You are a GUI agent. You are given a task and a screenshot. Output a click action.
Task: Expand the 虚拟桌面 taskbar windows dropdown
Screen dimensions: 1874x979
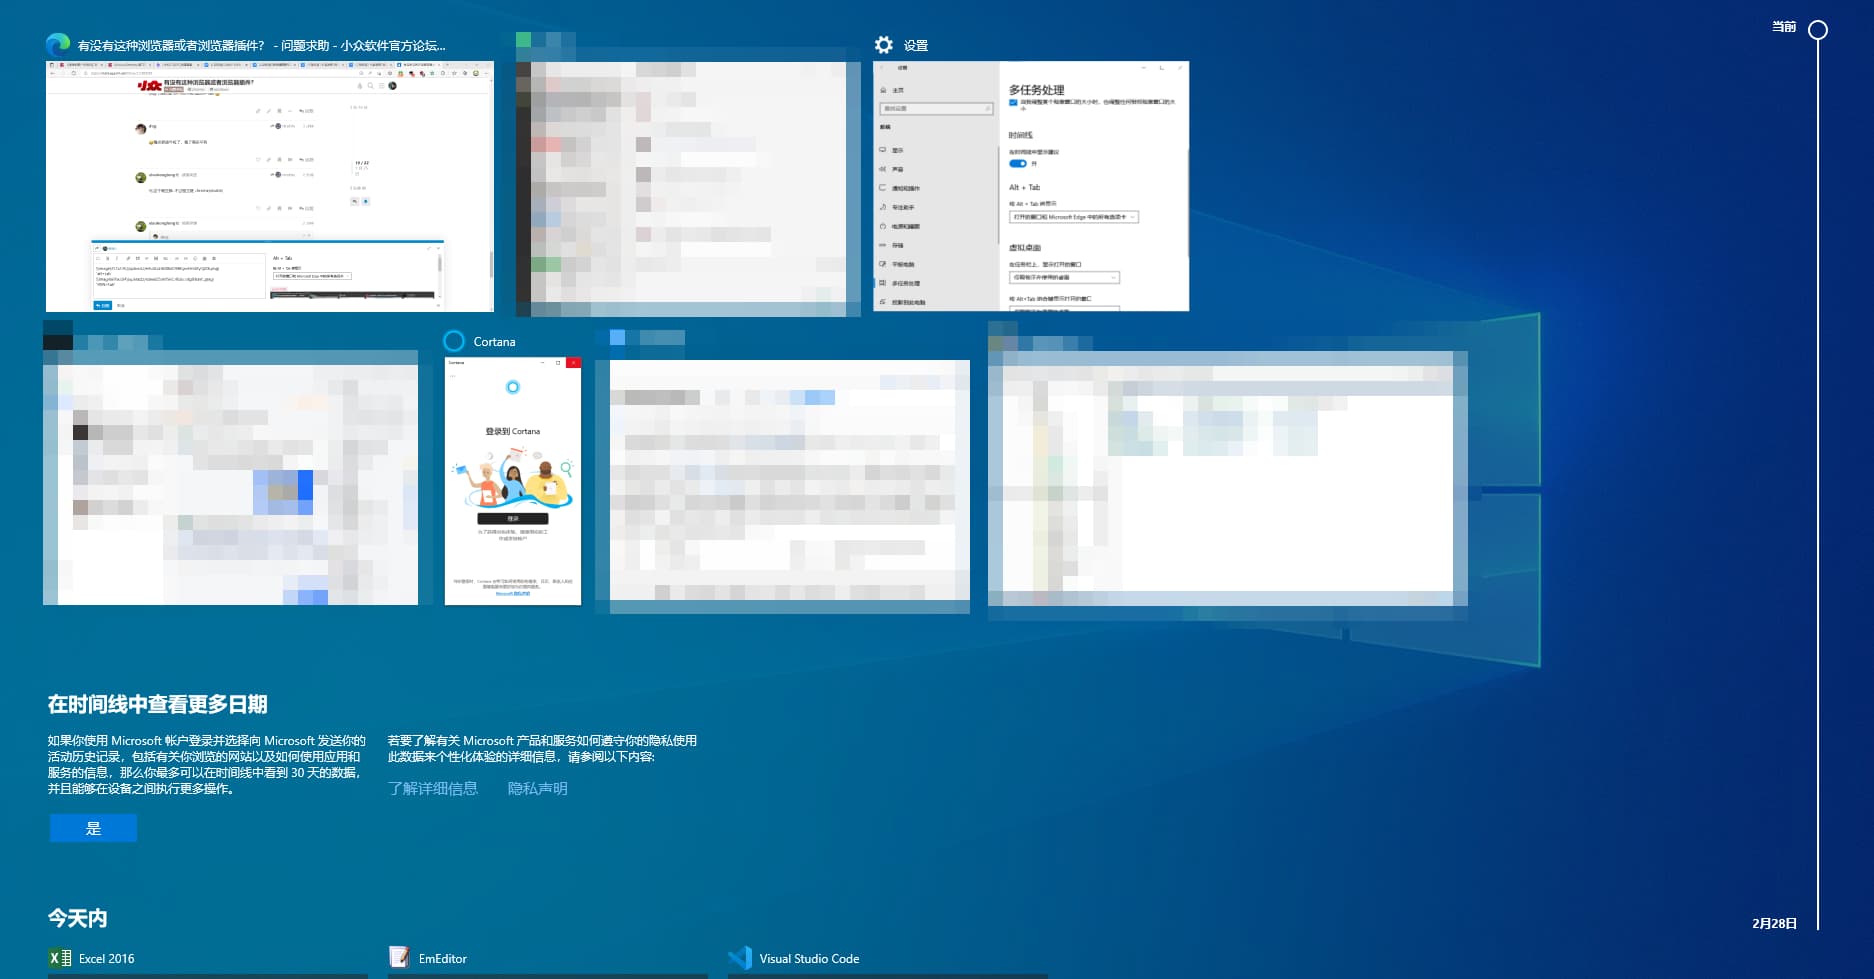[1064, 277]
